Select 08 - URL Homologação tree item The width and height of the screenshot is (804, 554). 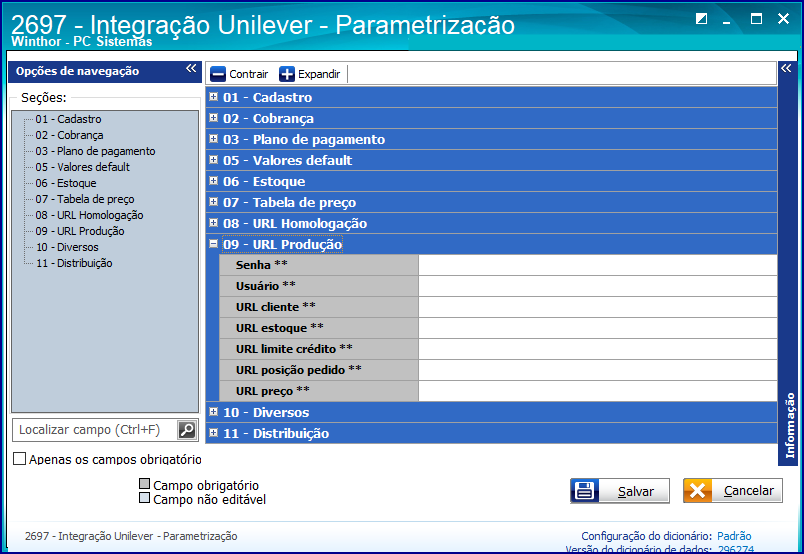(x=89, y=215)
